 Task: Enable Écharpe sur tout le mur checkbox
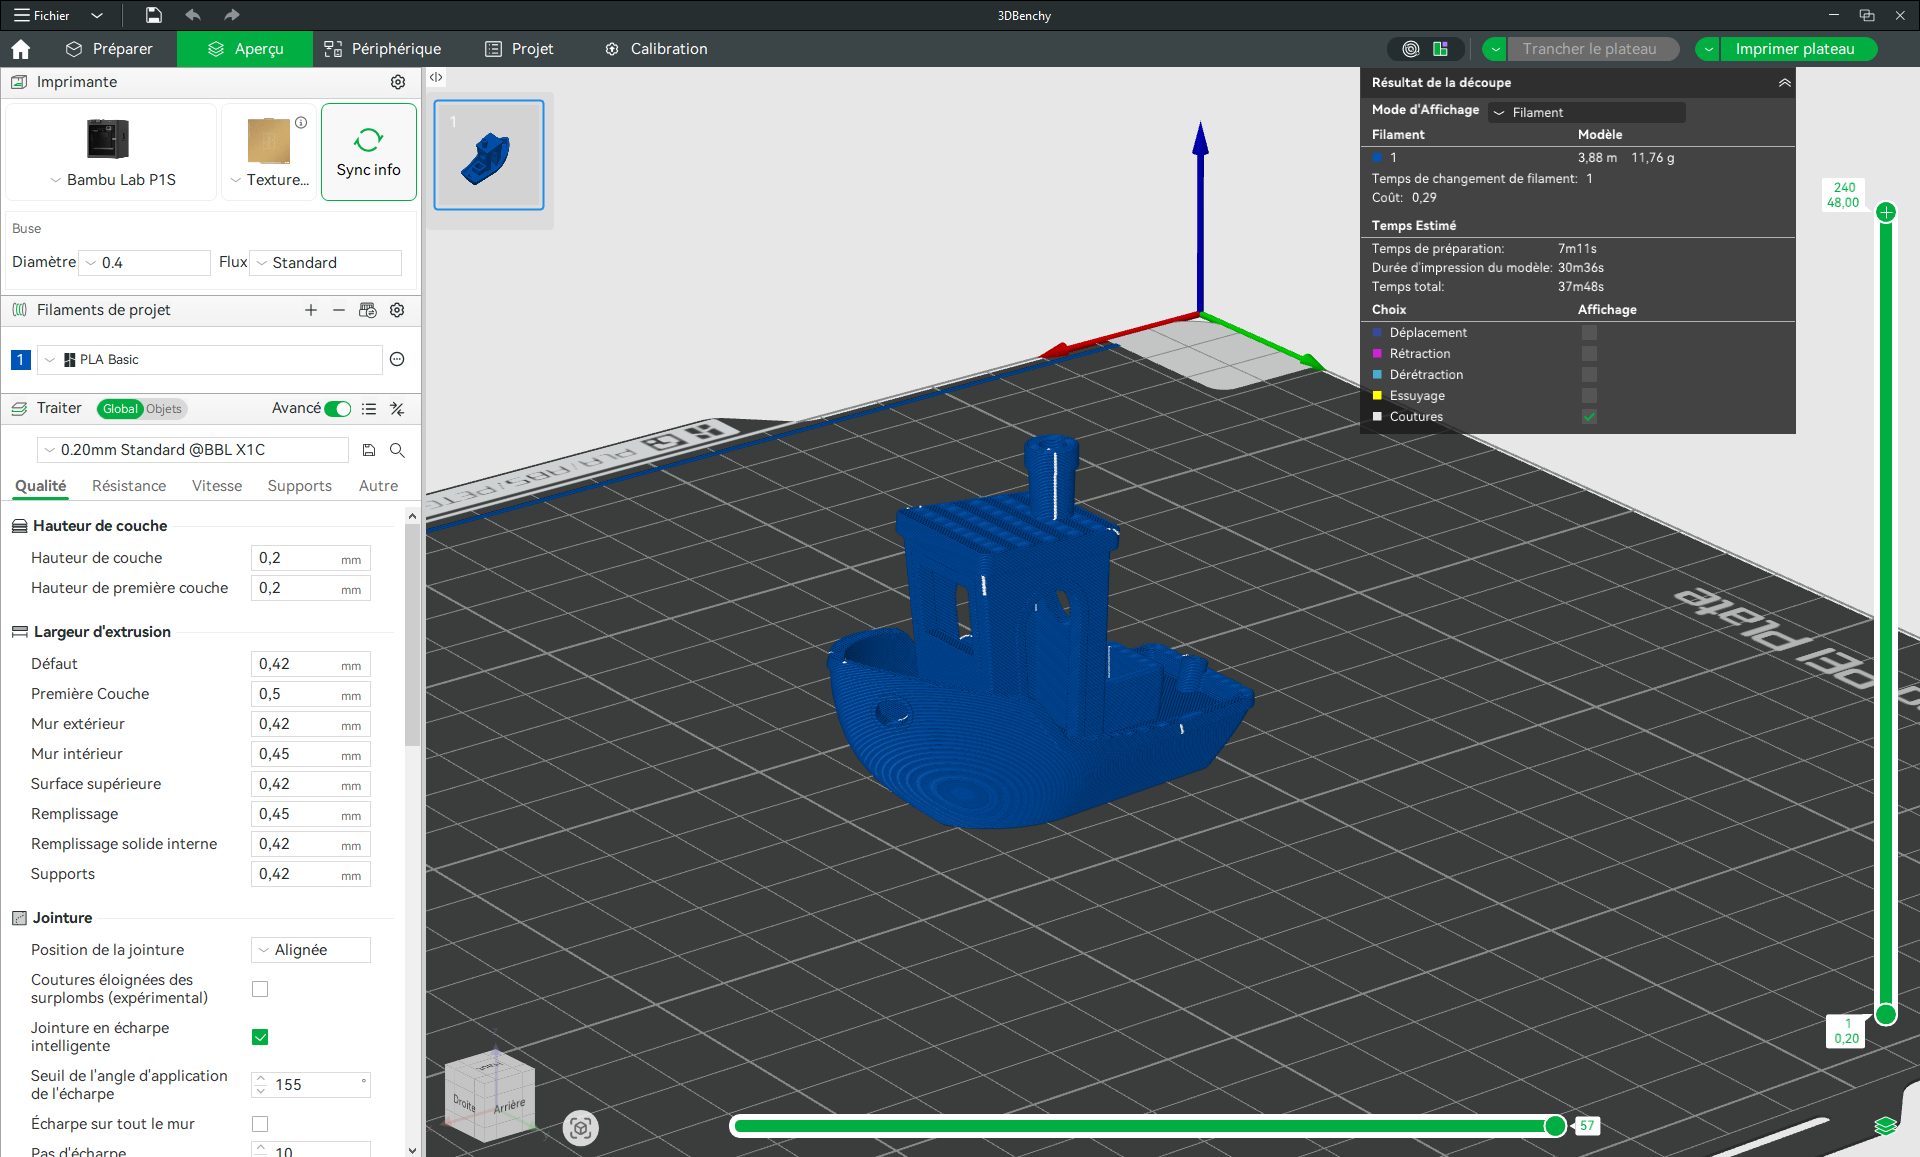pos(260,1124)
